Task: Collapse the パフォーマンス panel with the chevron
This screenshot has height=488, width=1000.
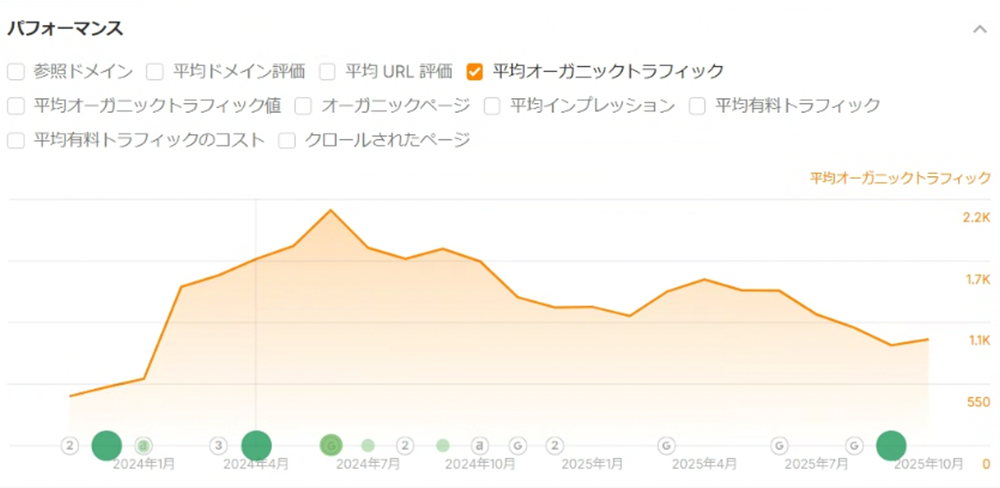Action: pyautogui.click(x=980, y=29)
